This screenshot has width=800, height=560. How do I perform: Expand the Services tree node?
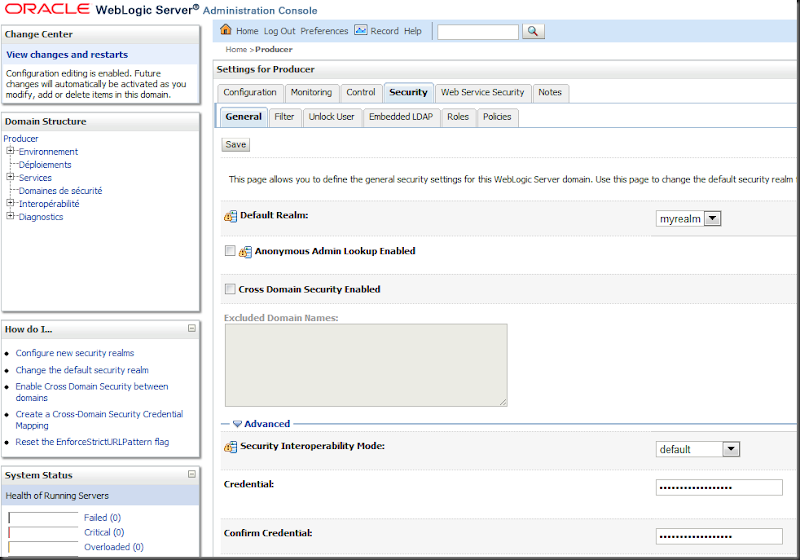(10, 176)
